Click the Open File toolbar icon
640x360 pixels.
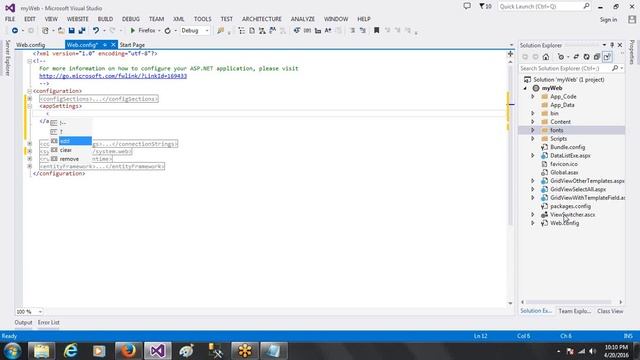tap(61, 31)
